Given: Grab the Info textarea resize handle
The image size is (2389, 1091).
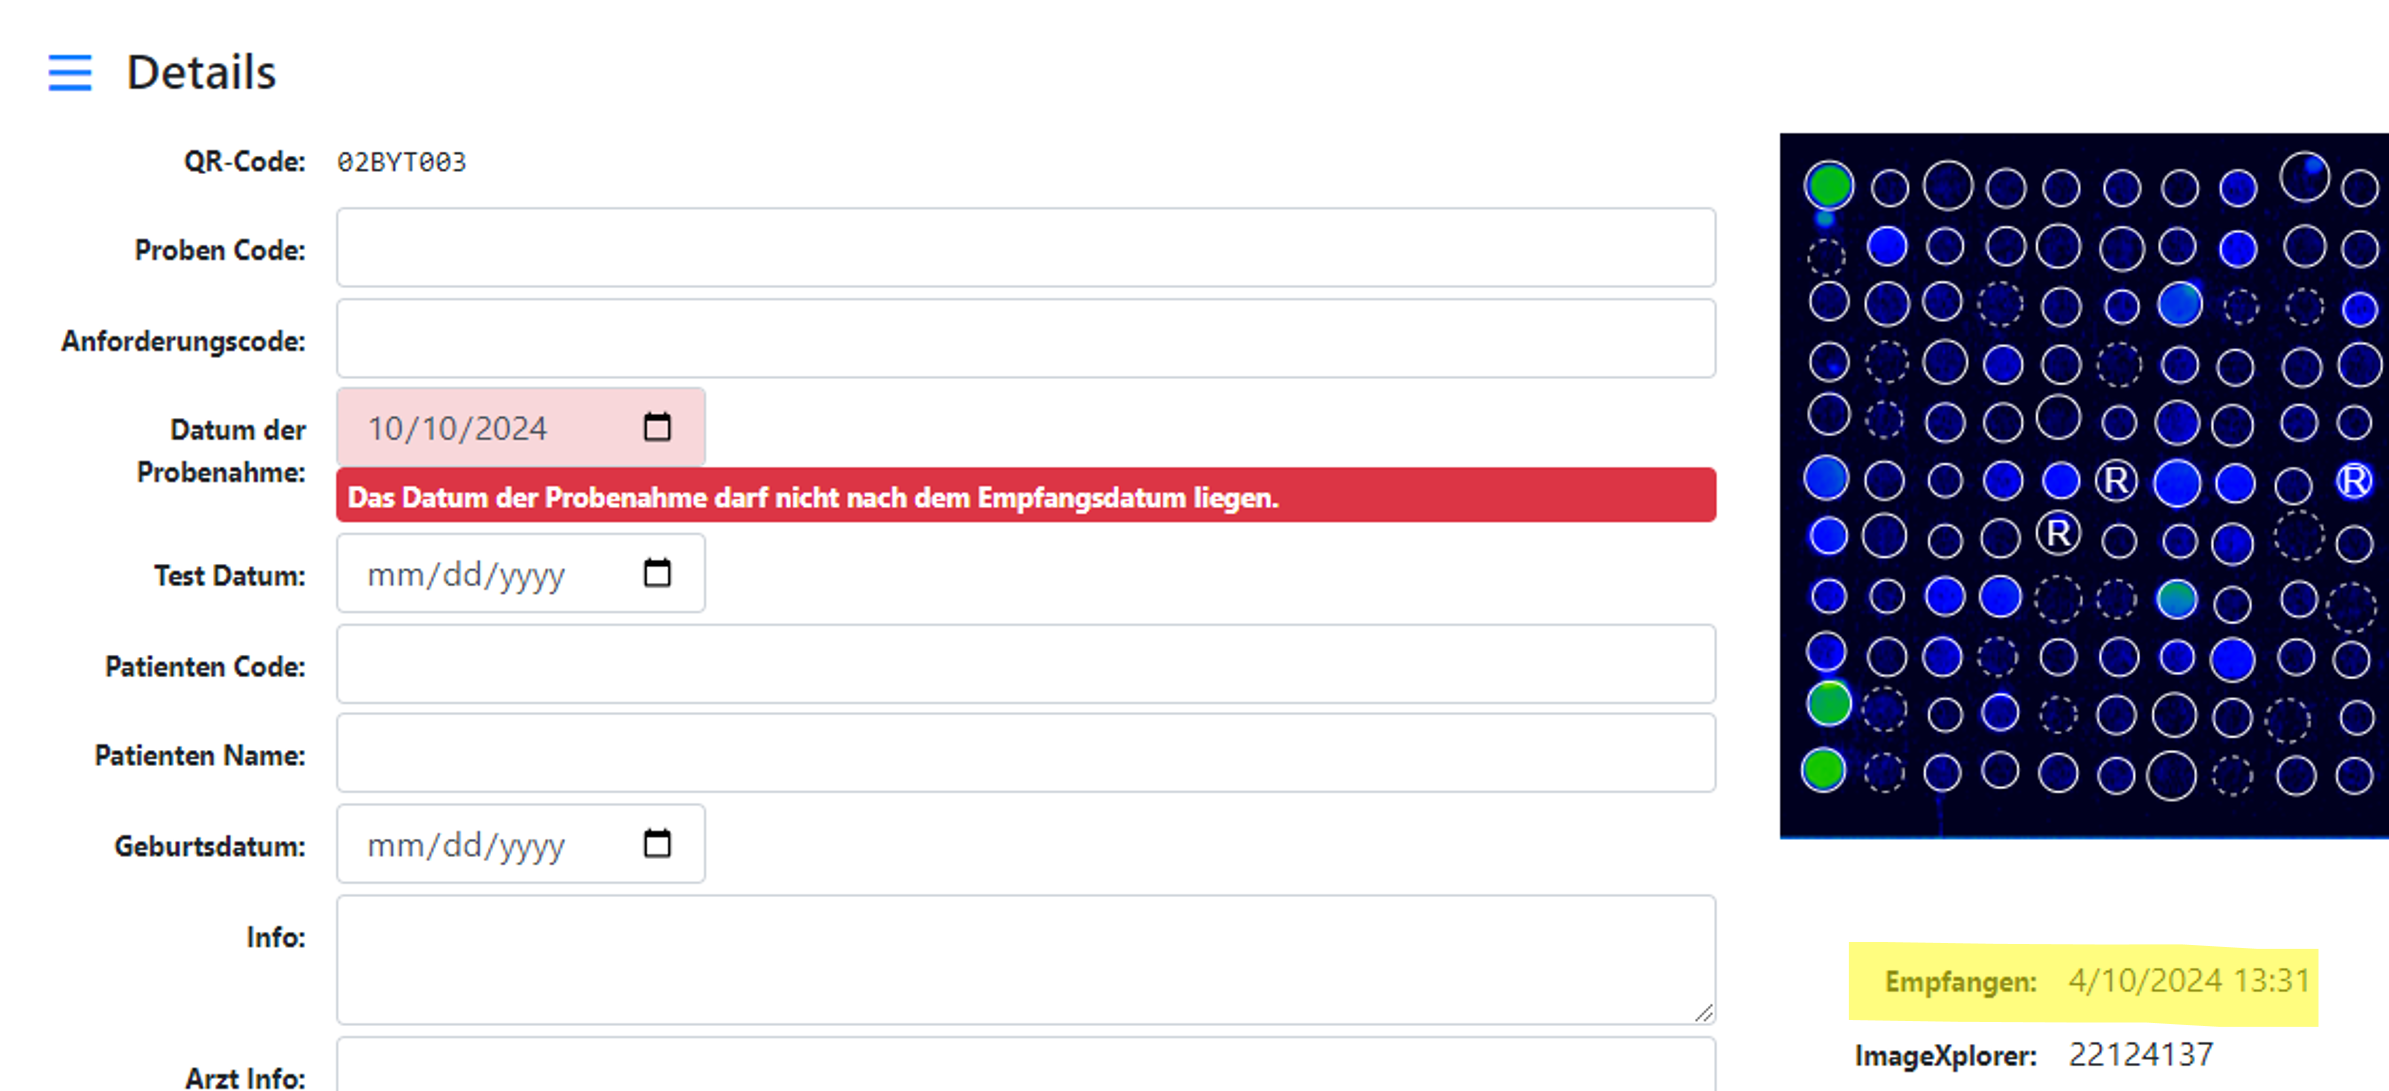Looking at the screenshot, I should click(1704, 1013).
